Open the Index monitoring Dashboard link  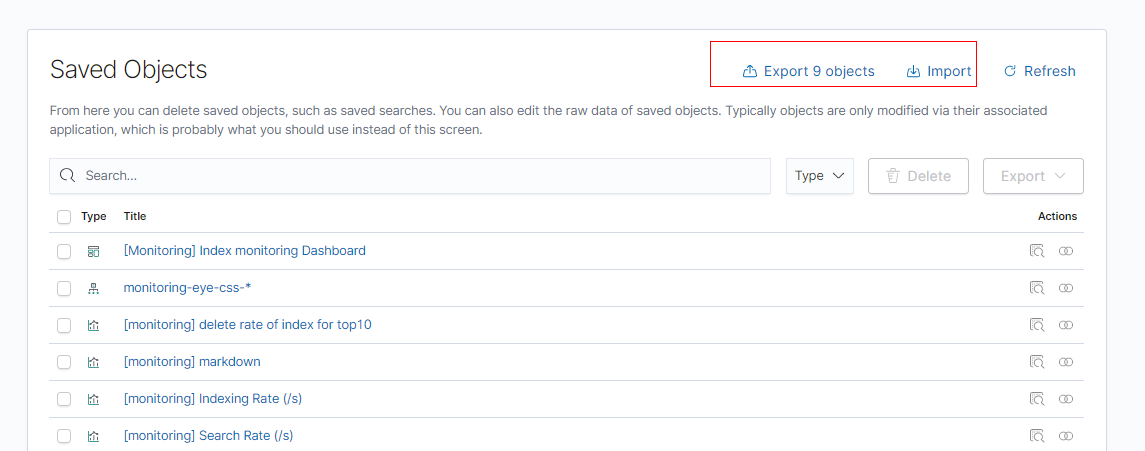[244, 251]
